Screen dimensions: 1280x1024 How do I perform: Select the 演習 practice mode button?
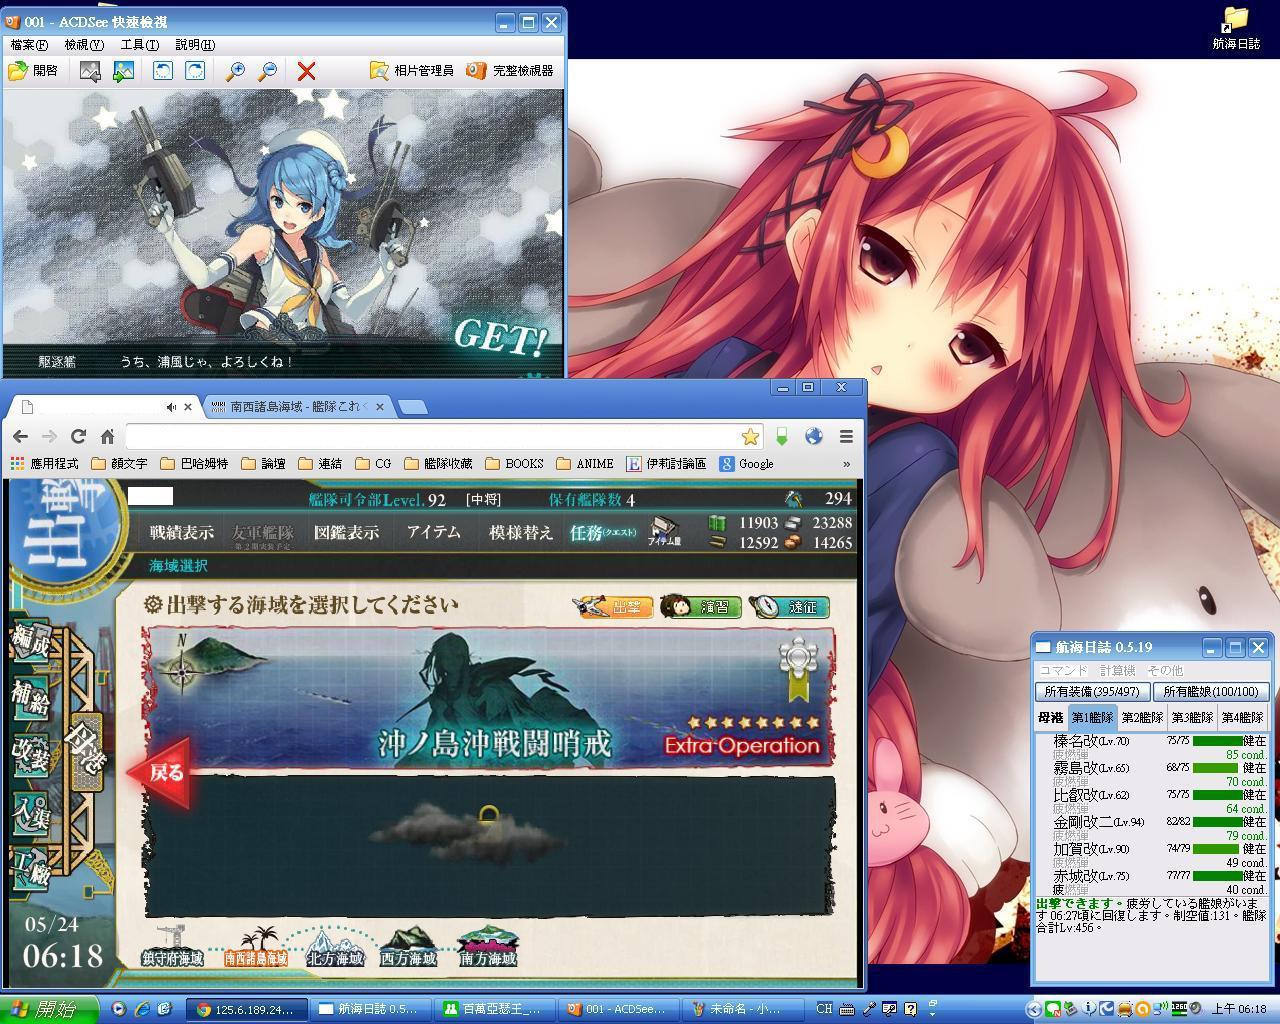(x=700, y=606)
